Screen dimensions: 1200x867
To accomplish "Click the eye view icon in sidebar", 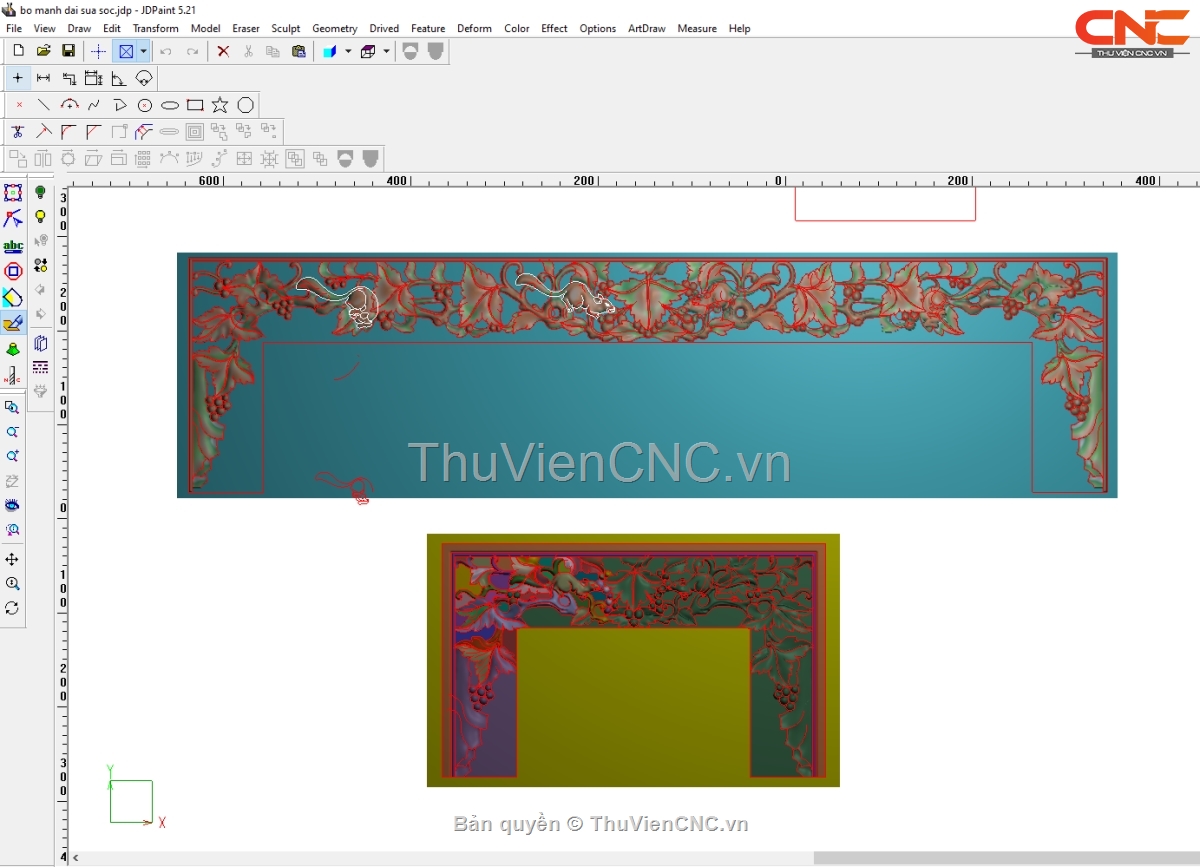I will [12, 505].
